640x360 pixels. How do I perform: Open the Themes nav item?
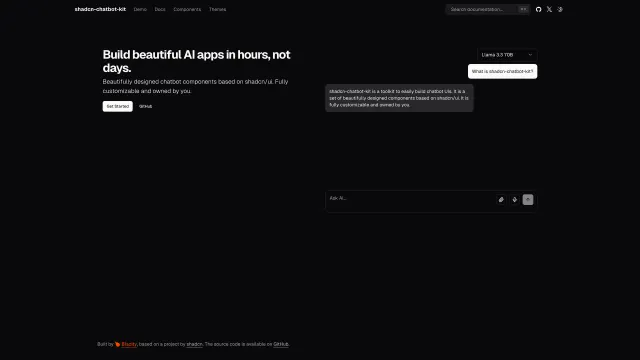pos(217,9)
